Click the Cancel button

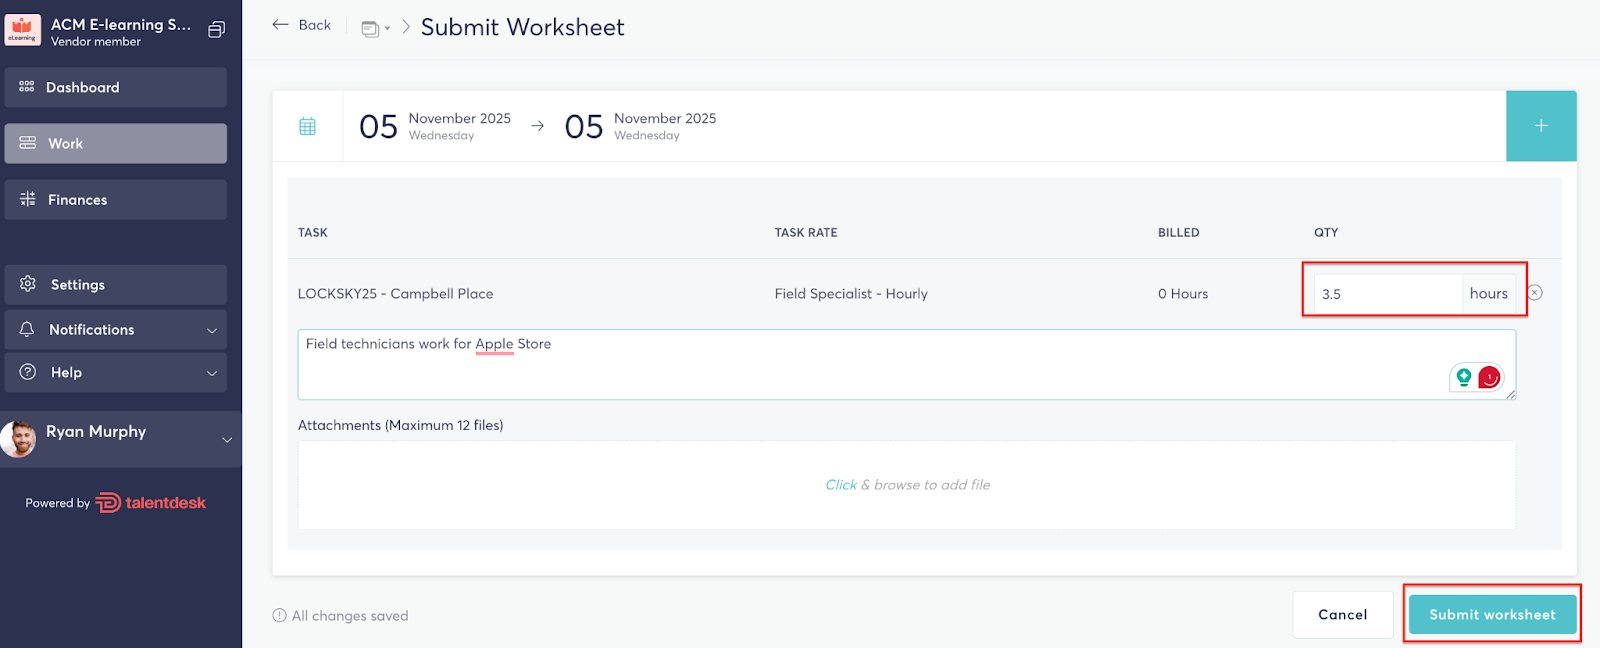(1342, 615)
